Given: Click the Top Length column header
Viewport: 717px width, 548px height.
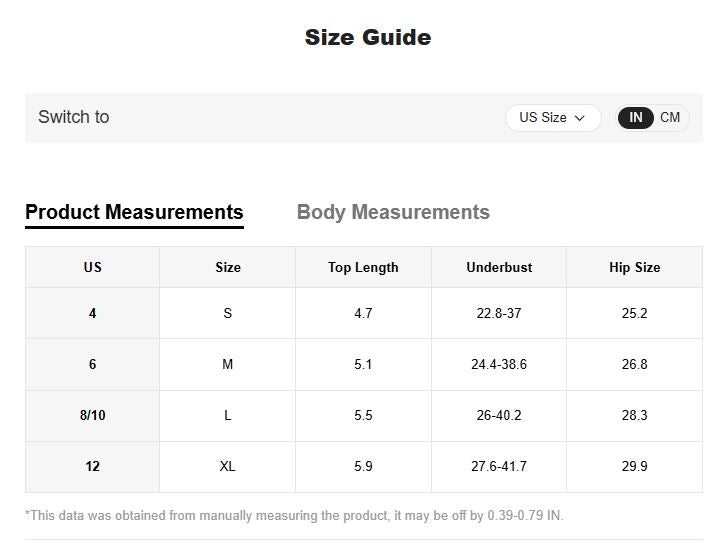Looking at the screenshot, I should [x=363, y=267].
